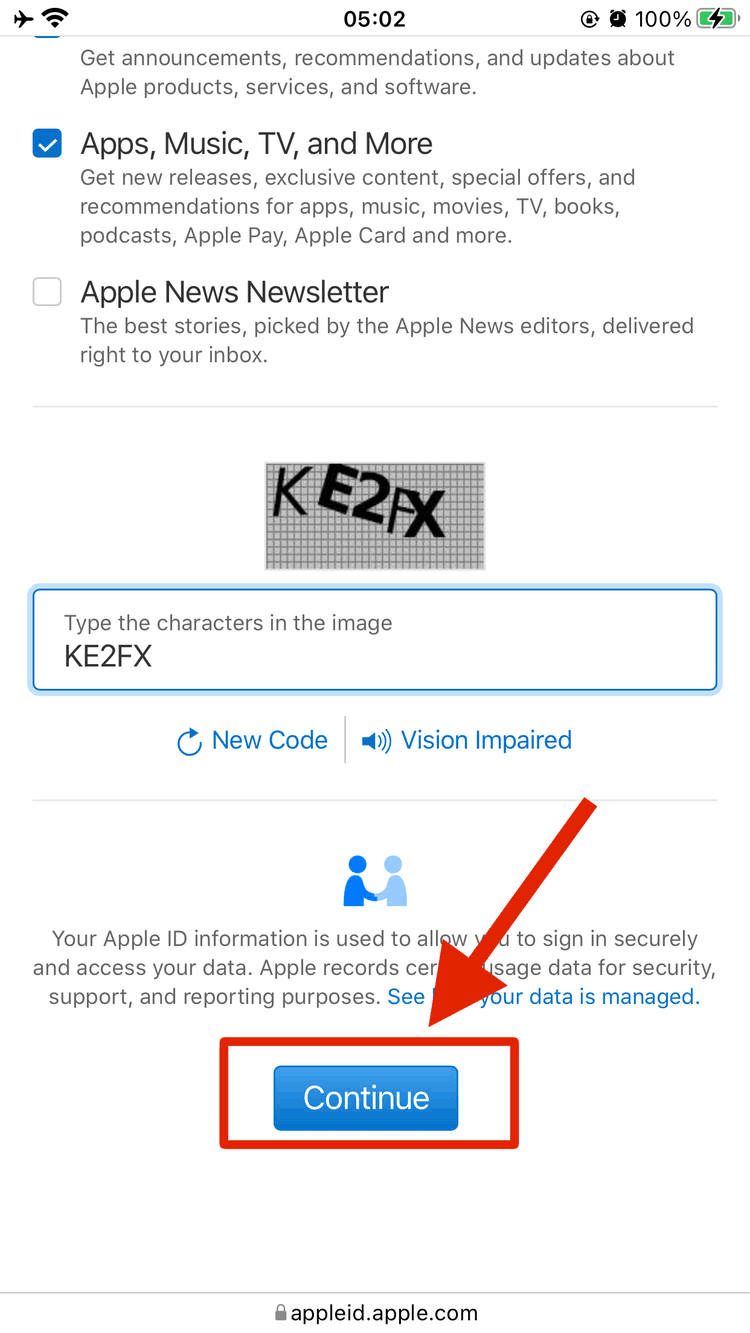750x1333 pixels.
Task: Click the blue Continue button
Action: coord(366,1098)
